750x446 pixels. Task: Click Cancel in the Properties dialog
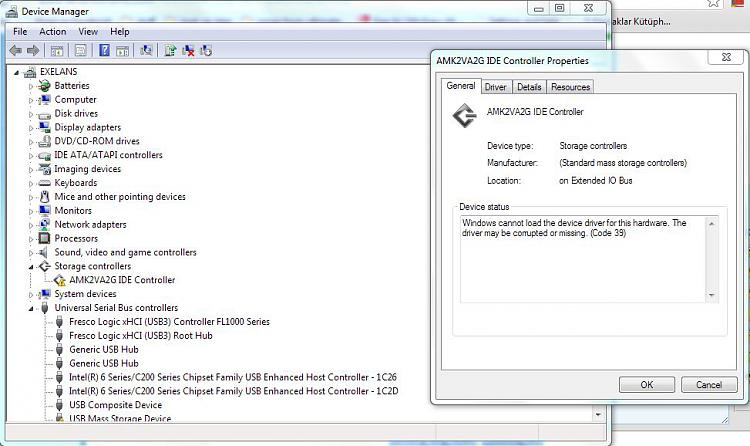coord(709,385)
